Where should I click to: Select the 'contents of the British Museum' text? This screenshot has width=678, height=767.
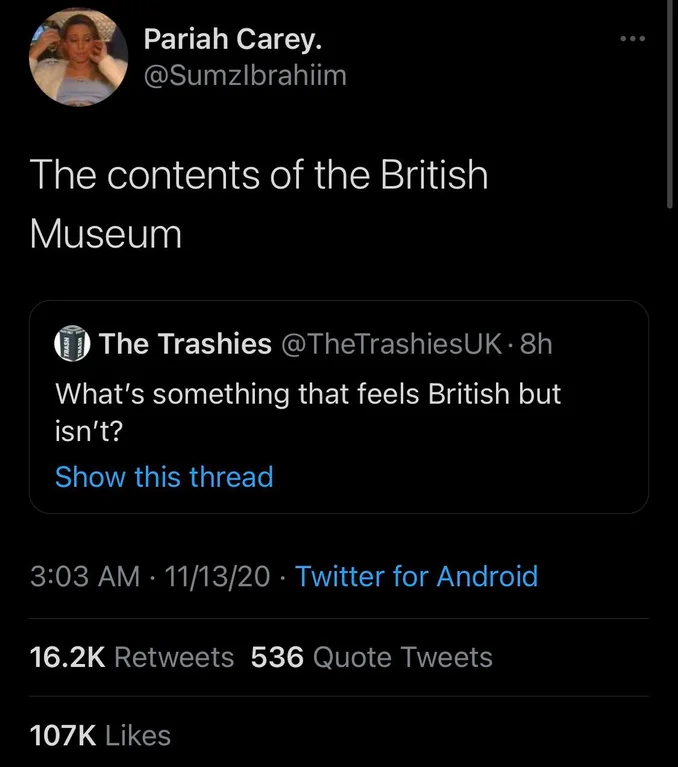point(259,204)
